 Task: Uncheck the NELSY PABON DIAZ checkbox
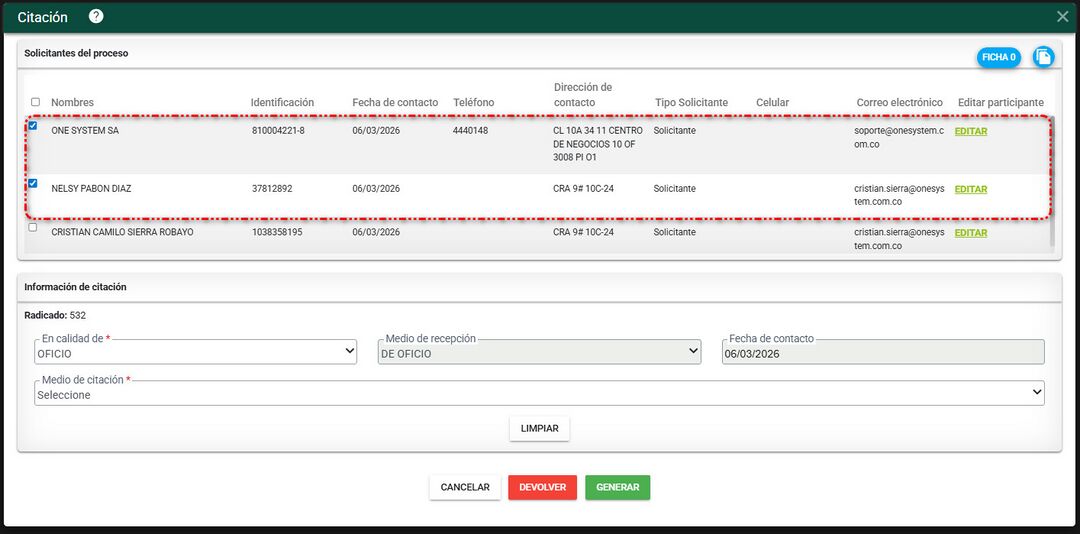click(x=33, y=184)
